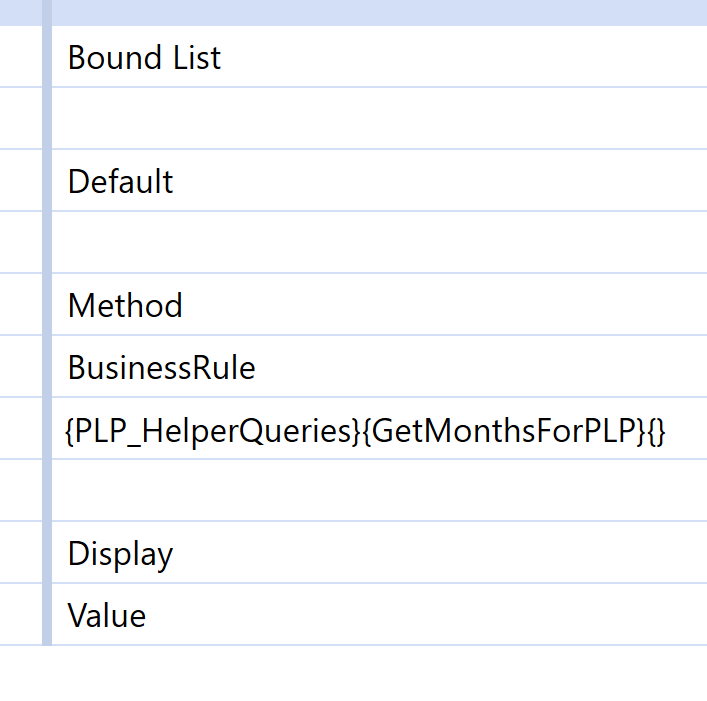Viewport: 707px width, 701px height.
Task: Click left-column cell beside the PLP_HelperQueries entry
Action: tap(20, 430)
